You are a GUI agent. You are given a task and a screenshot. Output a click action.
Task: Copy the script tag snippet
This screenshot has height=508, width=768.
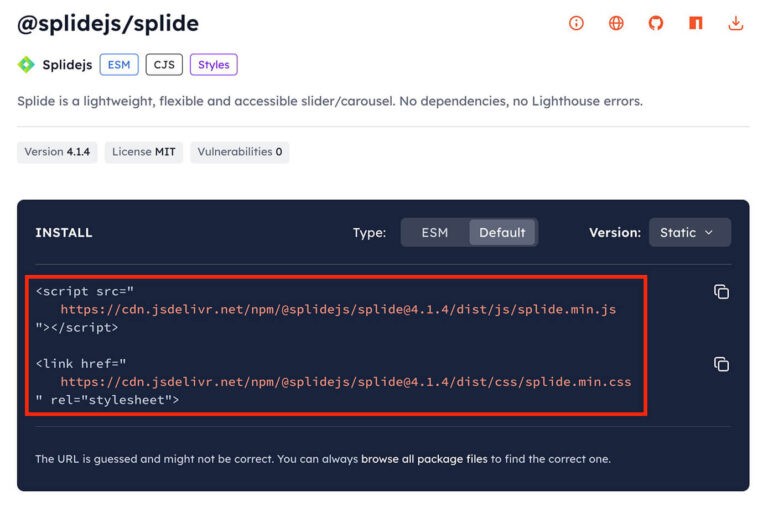pyautogui.click(x=721, y=292)
